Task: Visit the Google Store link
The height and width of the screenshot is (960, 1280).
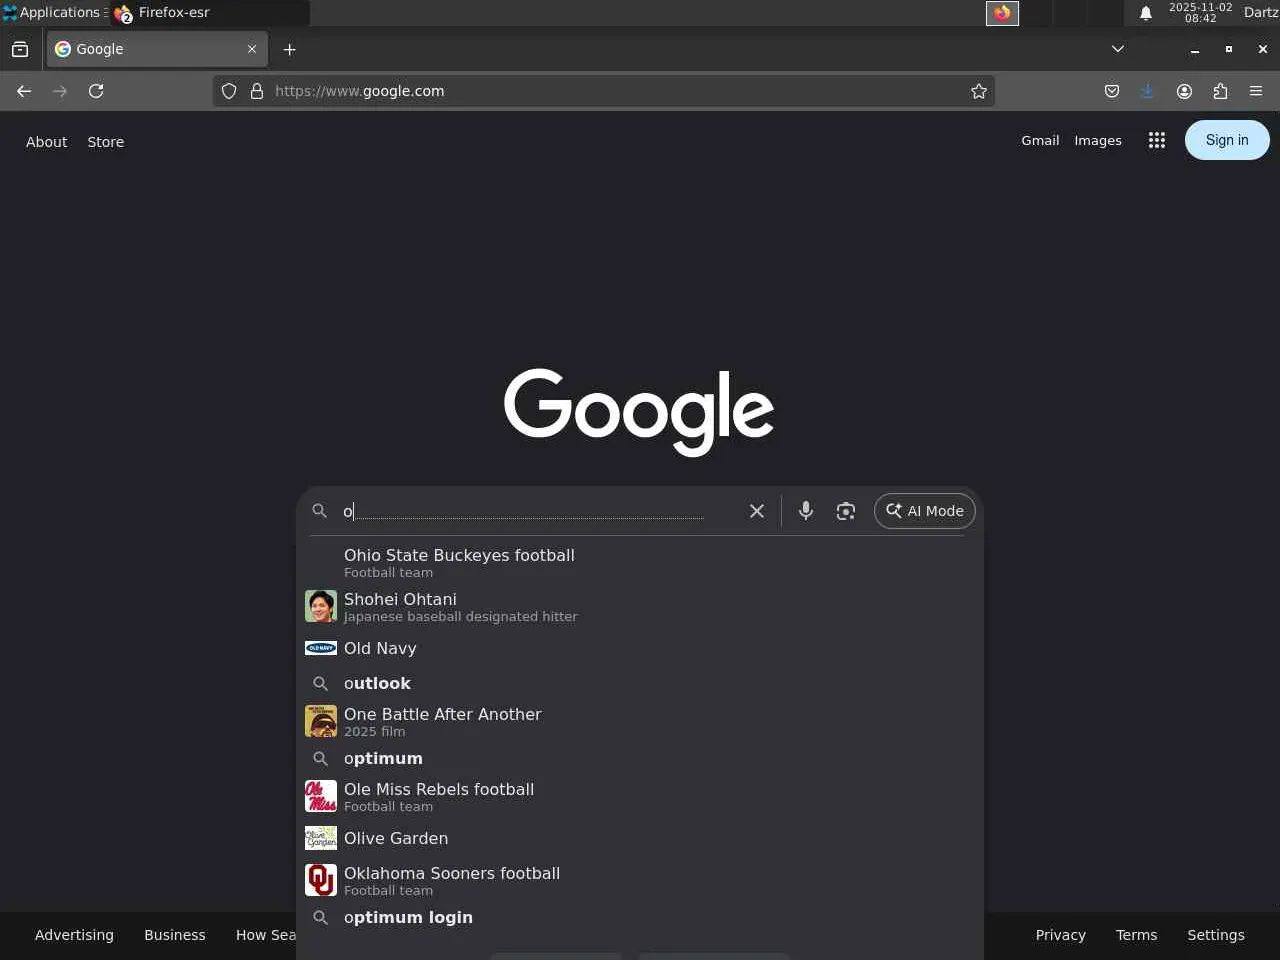Action: pyautogui.click(x=106, y=142)
